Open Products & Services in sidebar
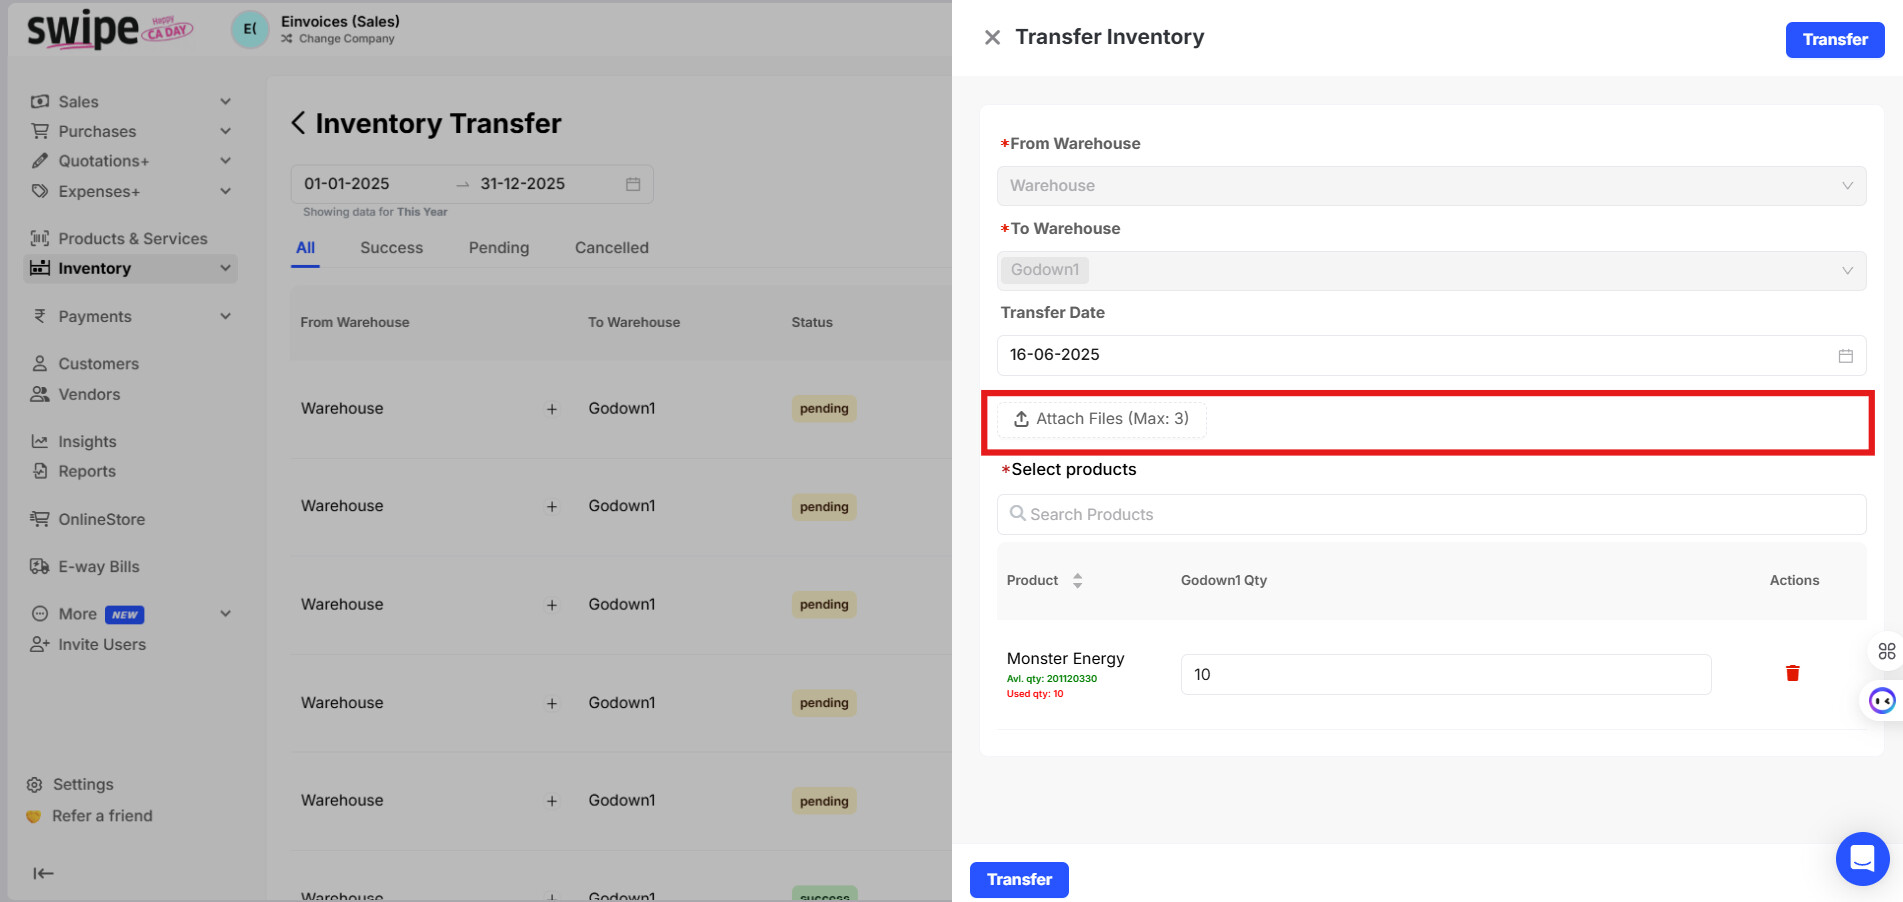The height and width of the screenshot is (902, 1903). (133, 239)
